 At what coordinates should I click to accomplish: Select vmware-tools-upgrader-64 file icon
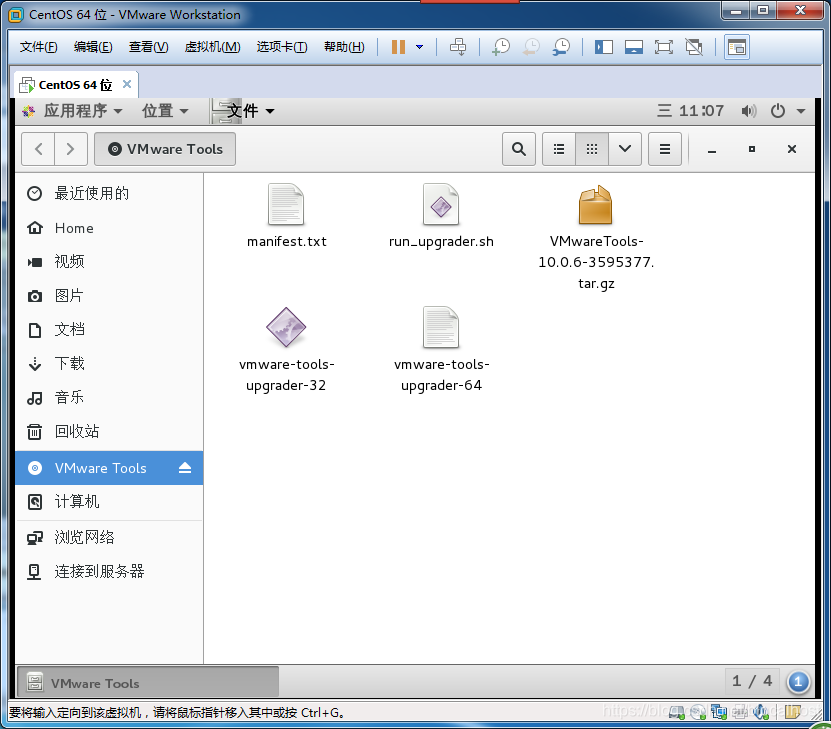point(441,327)
